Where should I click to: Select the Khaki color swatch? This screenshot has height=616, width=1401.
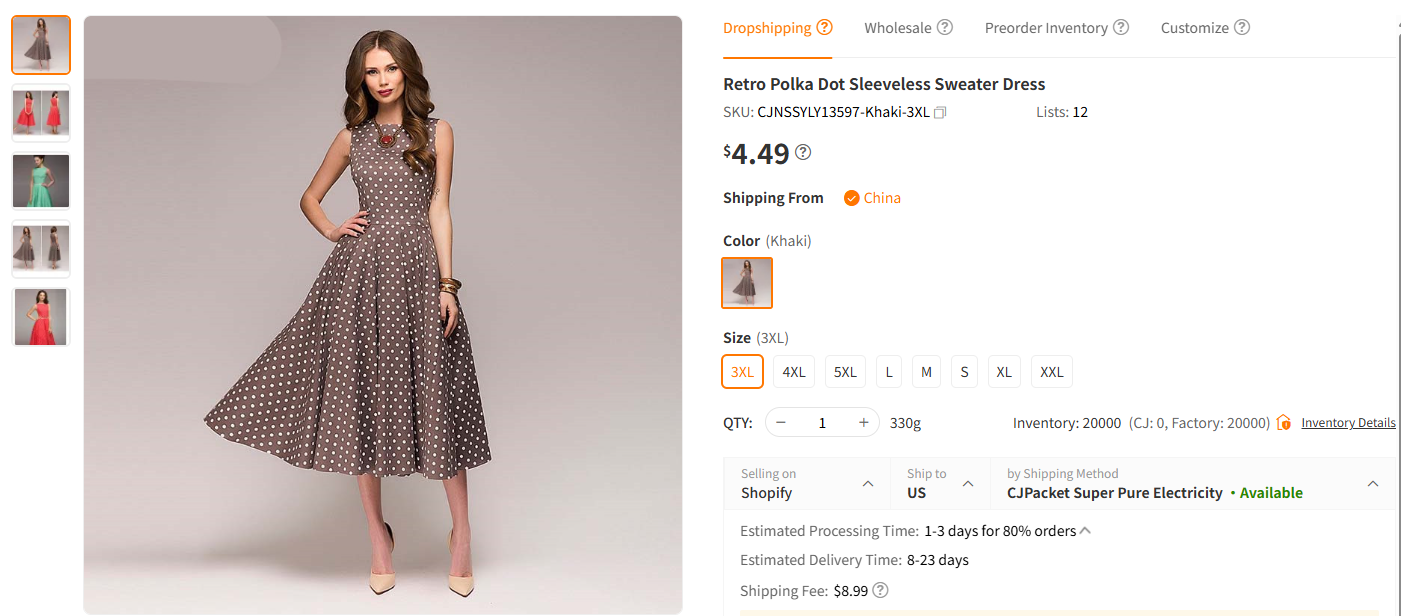(x=747, y=283)
